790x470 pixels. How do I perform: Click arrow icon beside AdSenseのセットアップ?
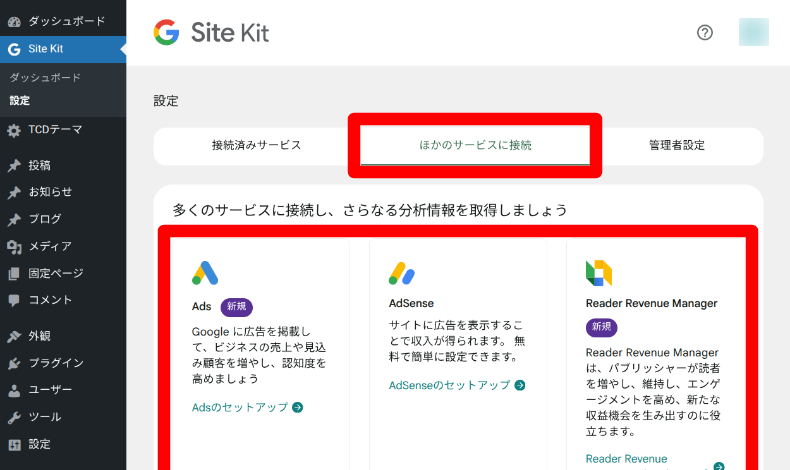520,385
